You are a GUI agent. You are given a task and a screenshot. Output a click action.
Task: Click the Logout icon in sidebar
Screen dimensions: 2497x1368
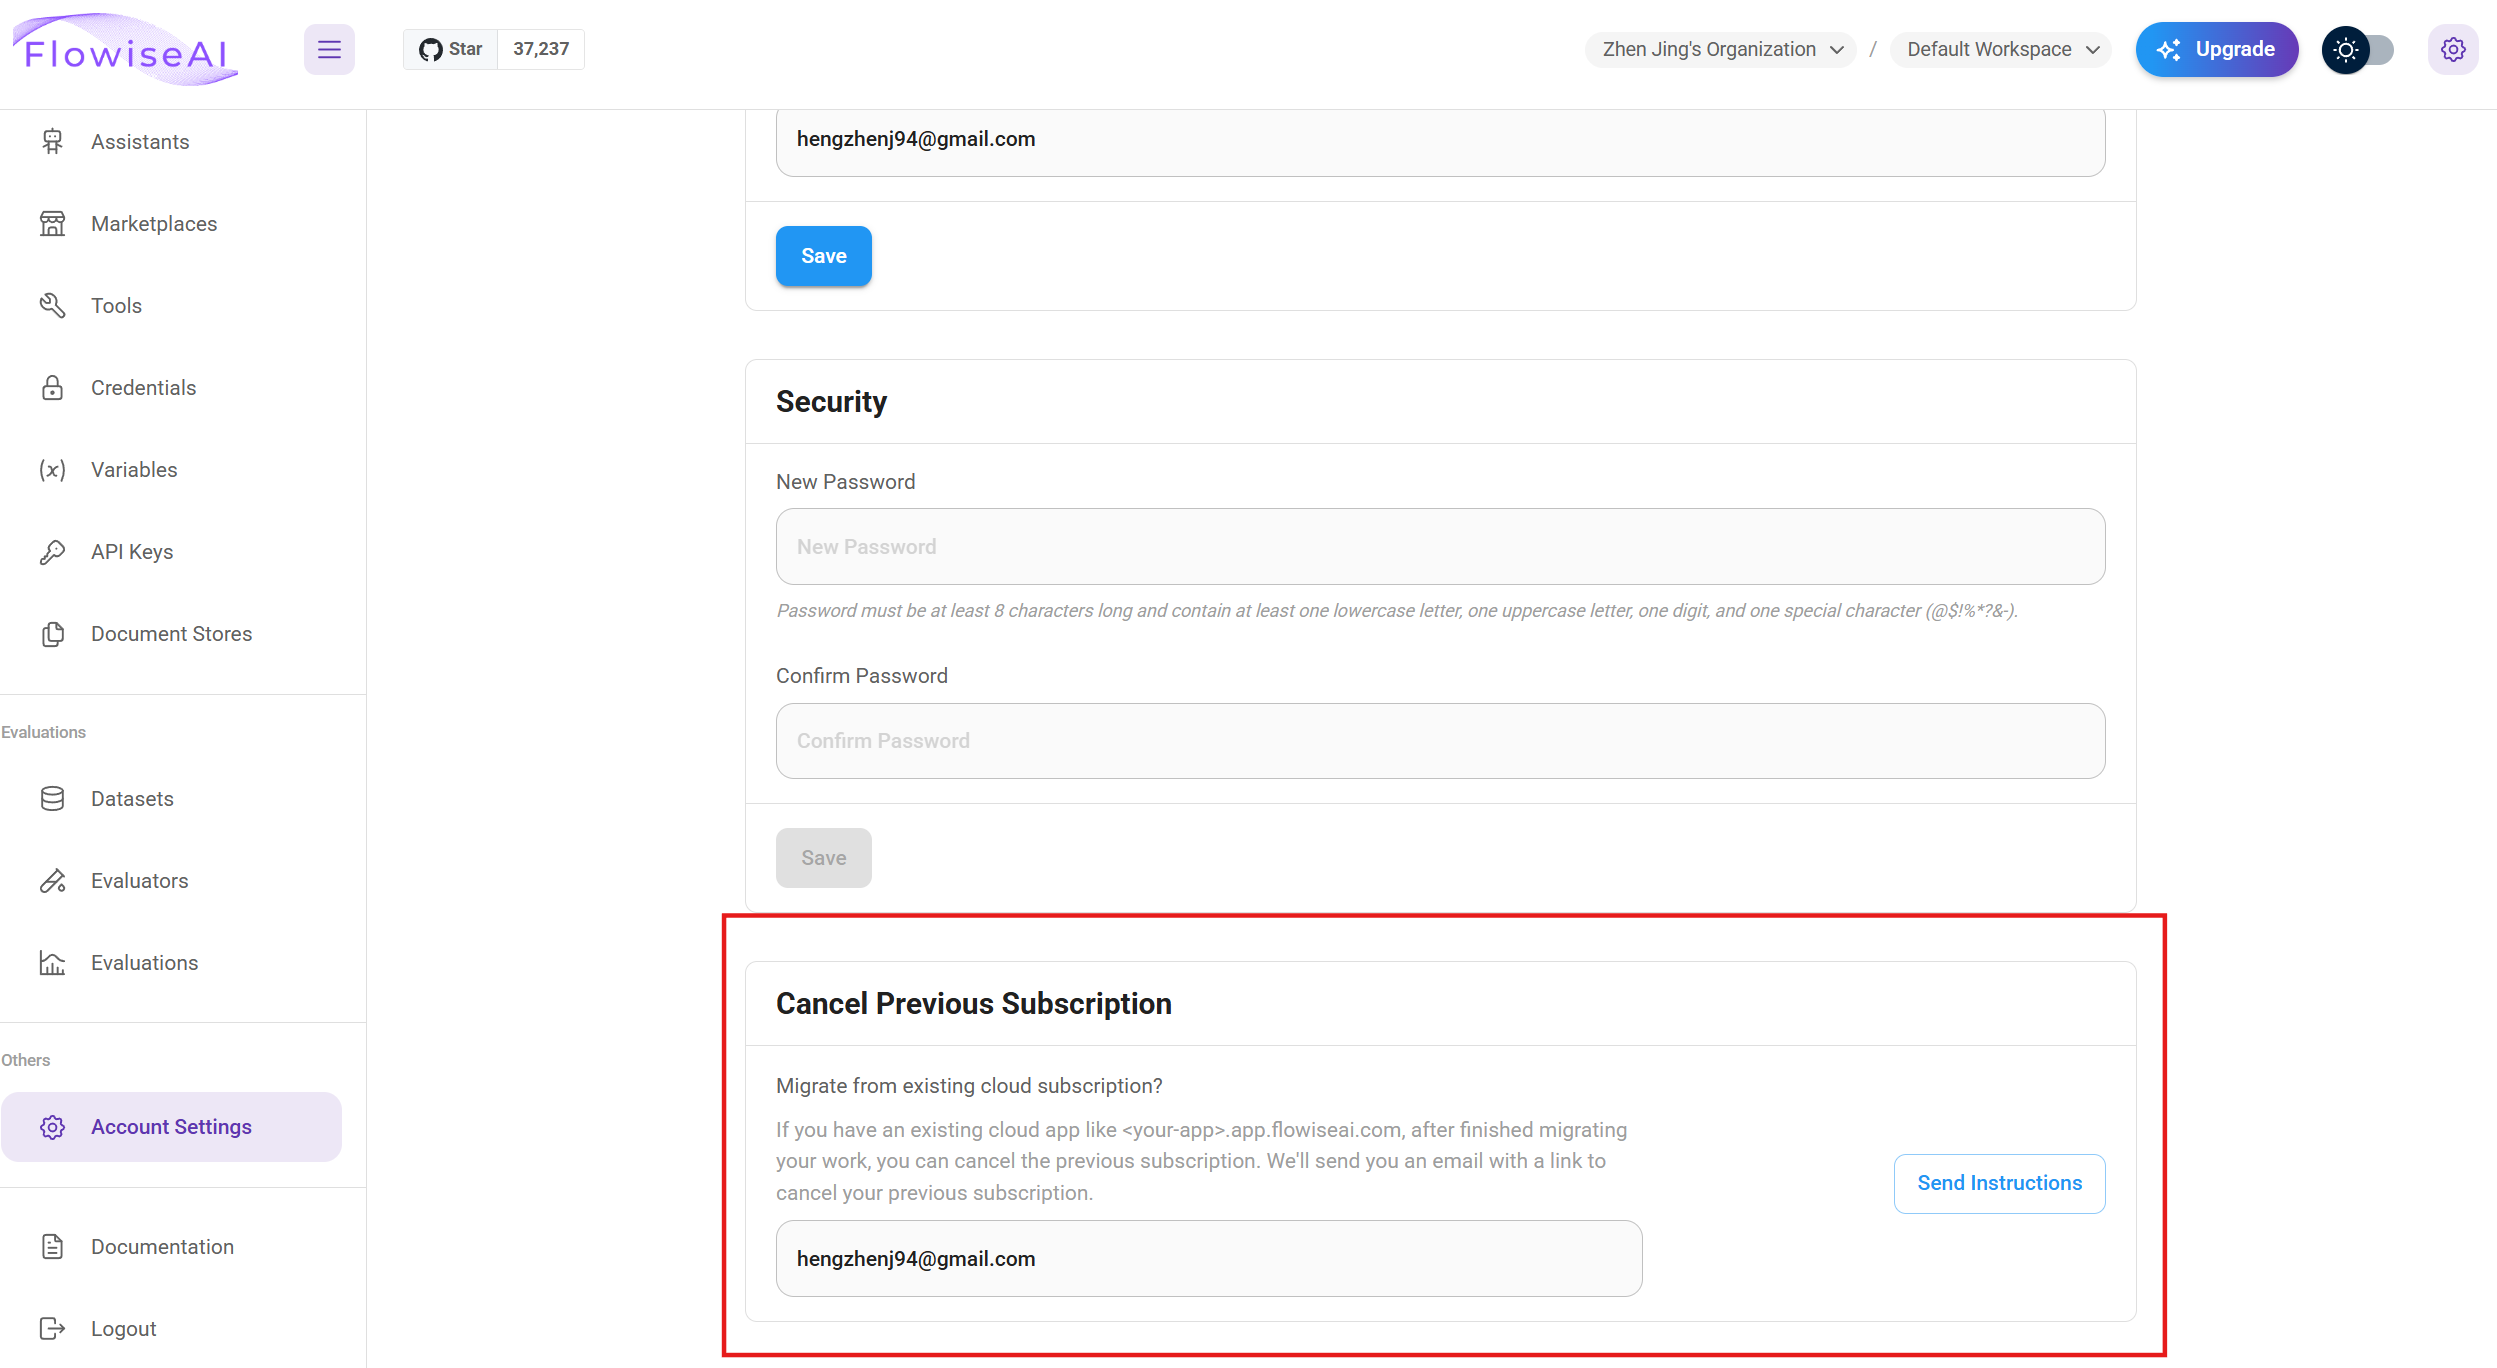[x=52, y=1329]
